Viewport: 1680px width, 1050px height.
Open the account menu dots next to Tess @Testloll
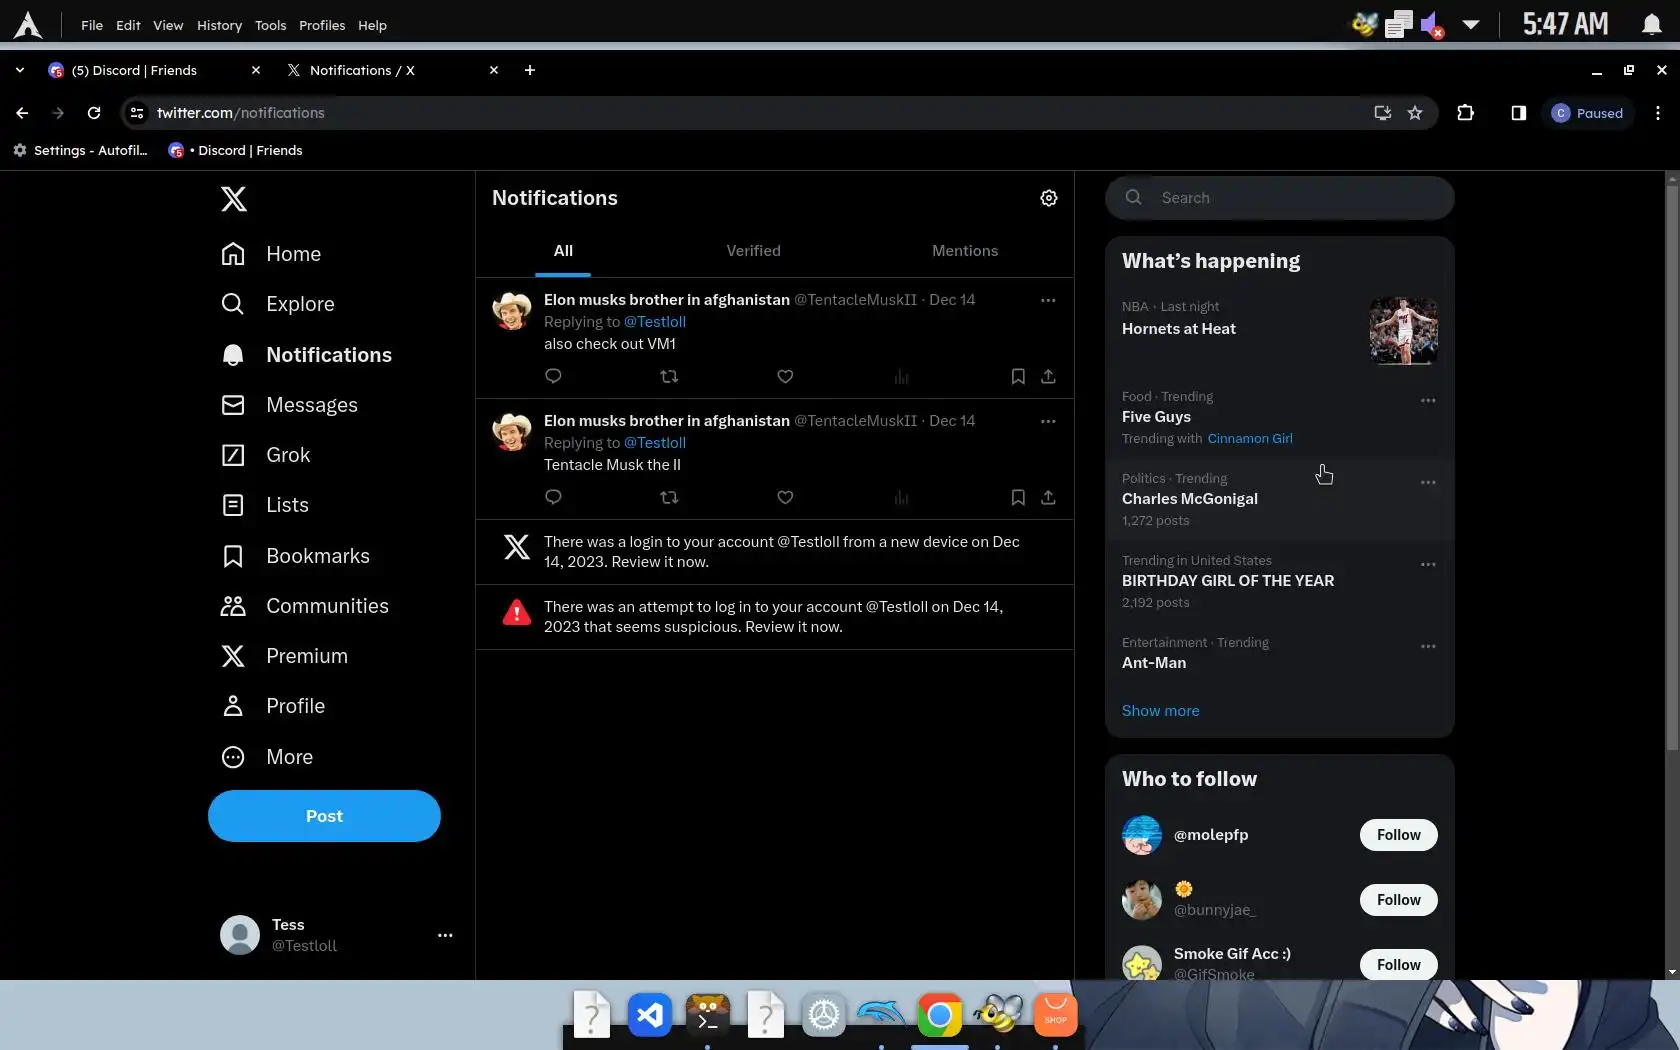(x=445, y=935)
